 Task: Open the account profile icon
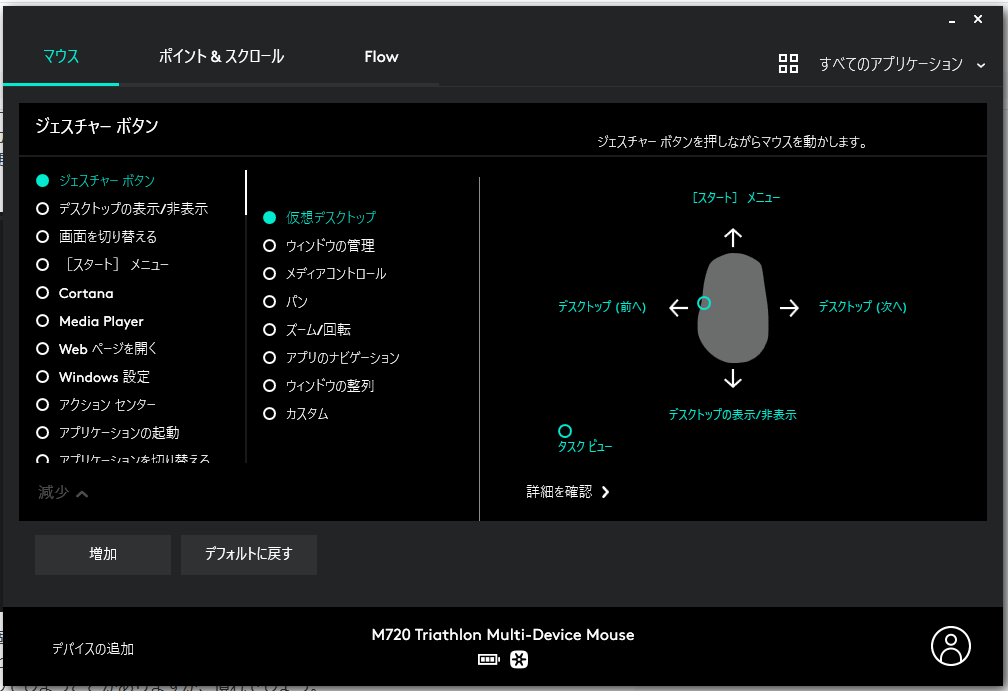coord(950,648)
